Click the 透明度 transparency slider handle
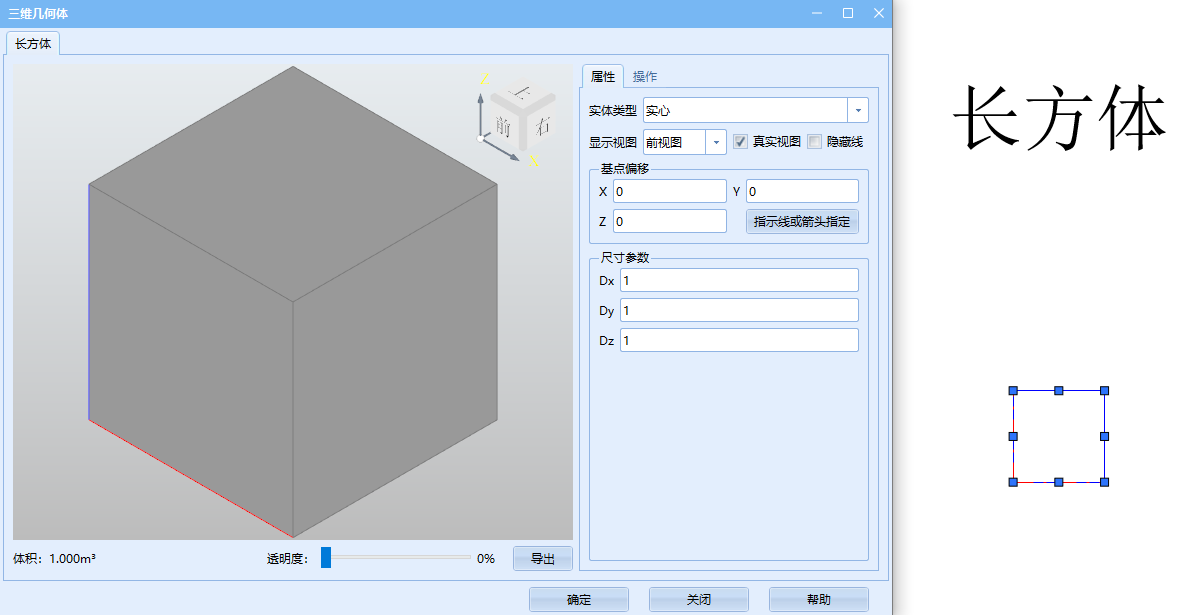Viewport: 1199px width, 615px height. (325, 558)
